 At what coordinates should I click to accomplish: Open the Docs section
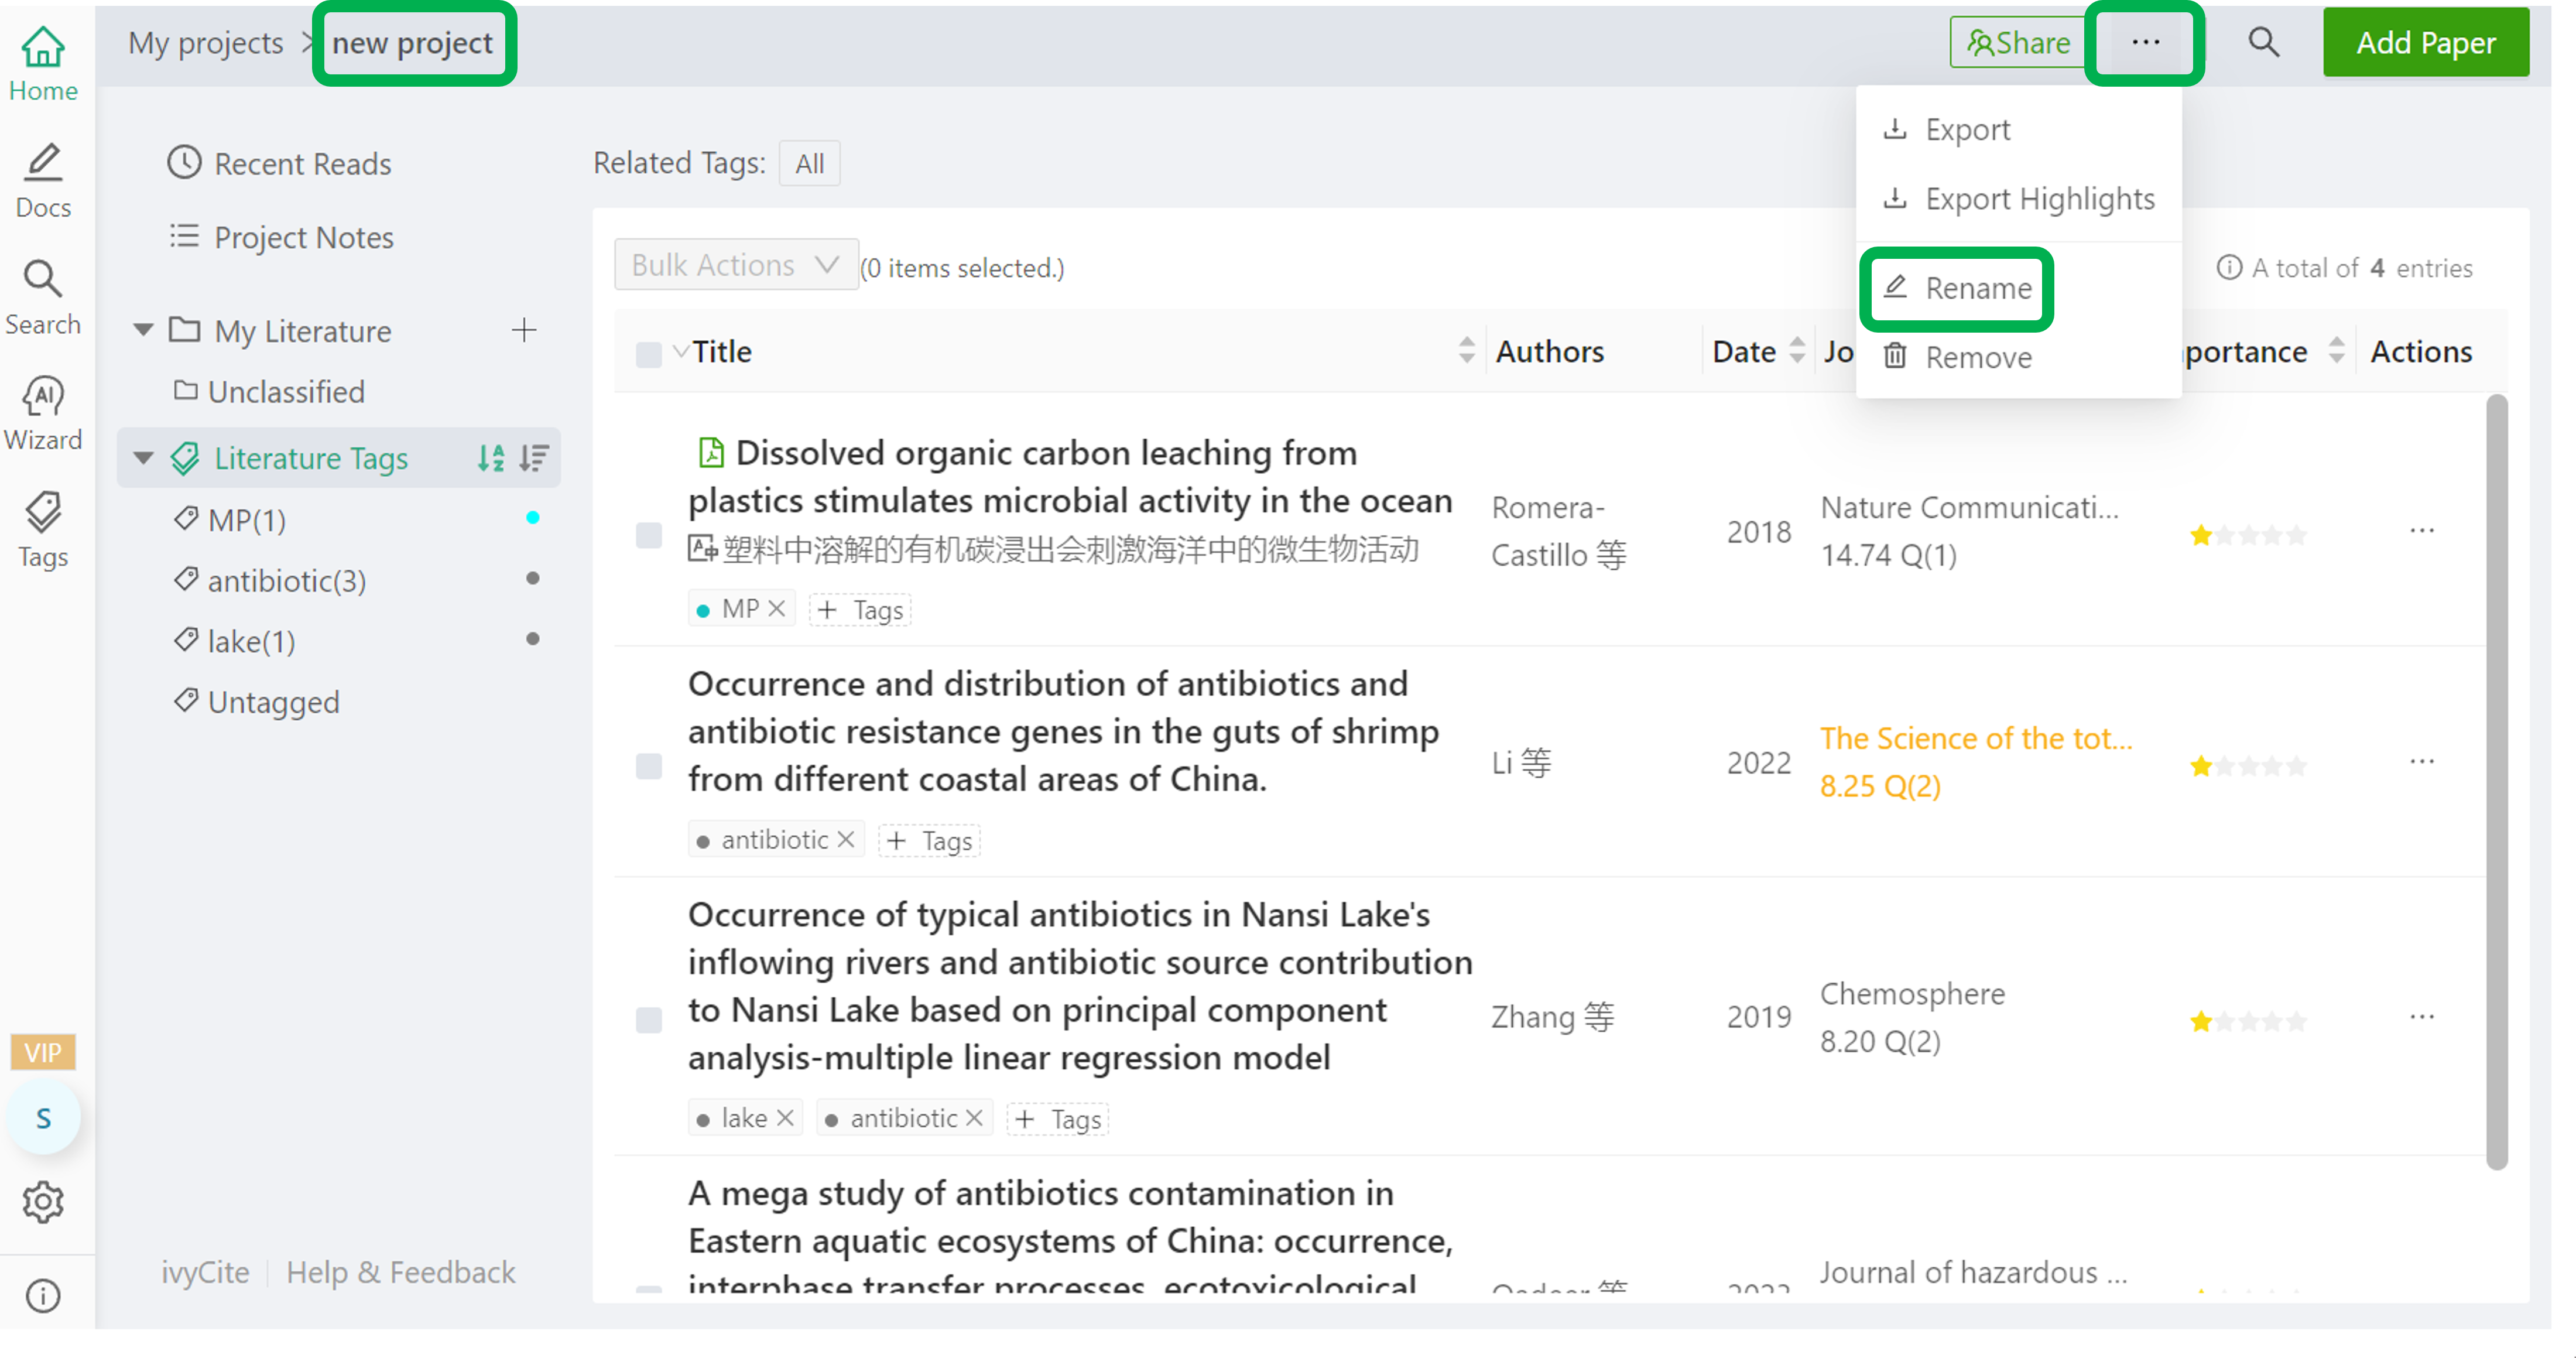[x=43, y=181]
